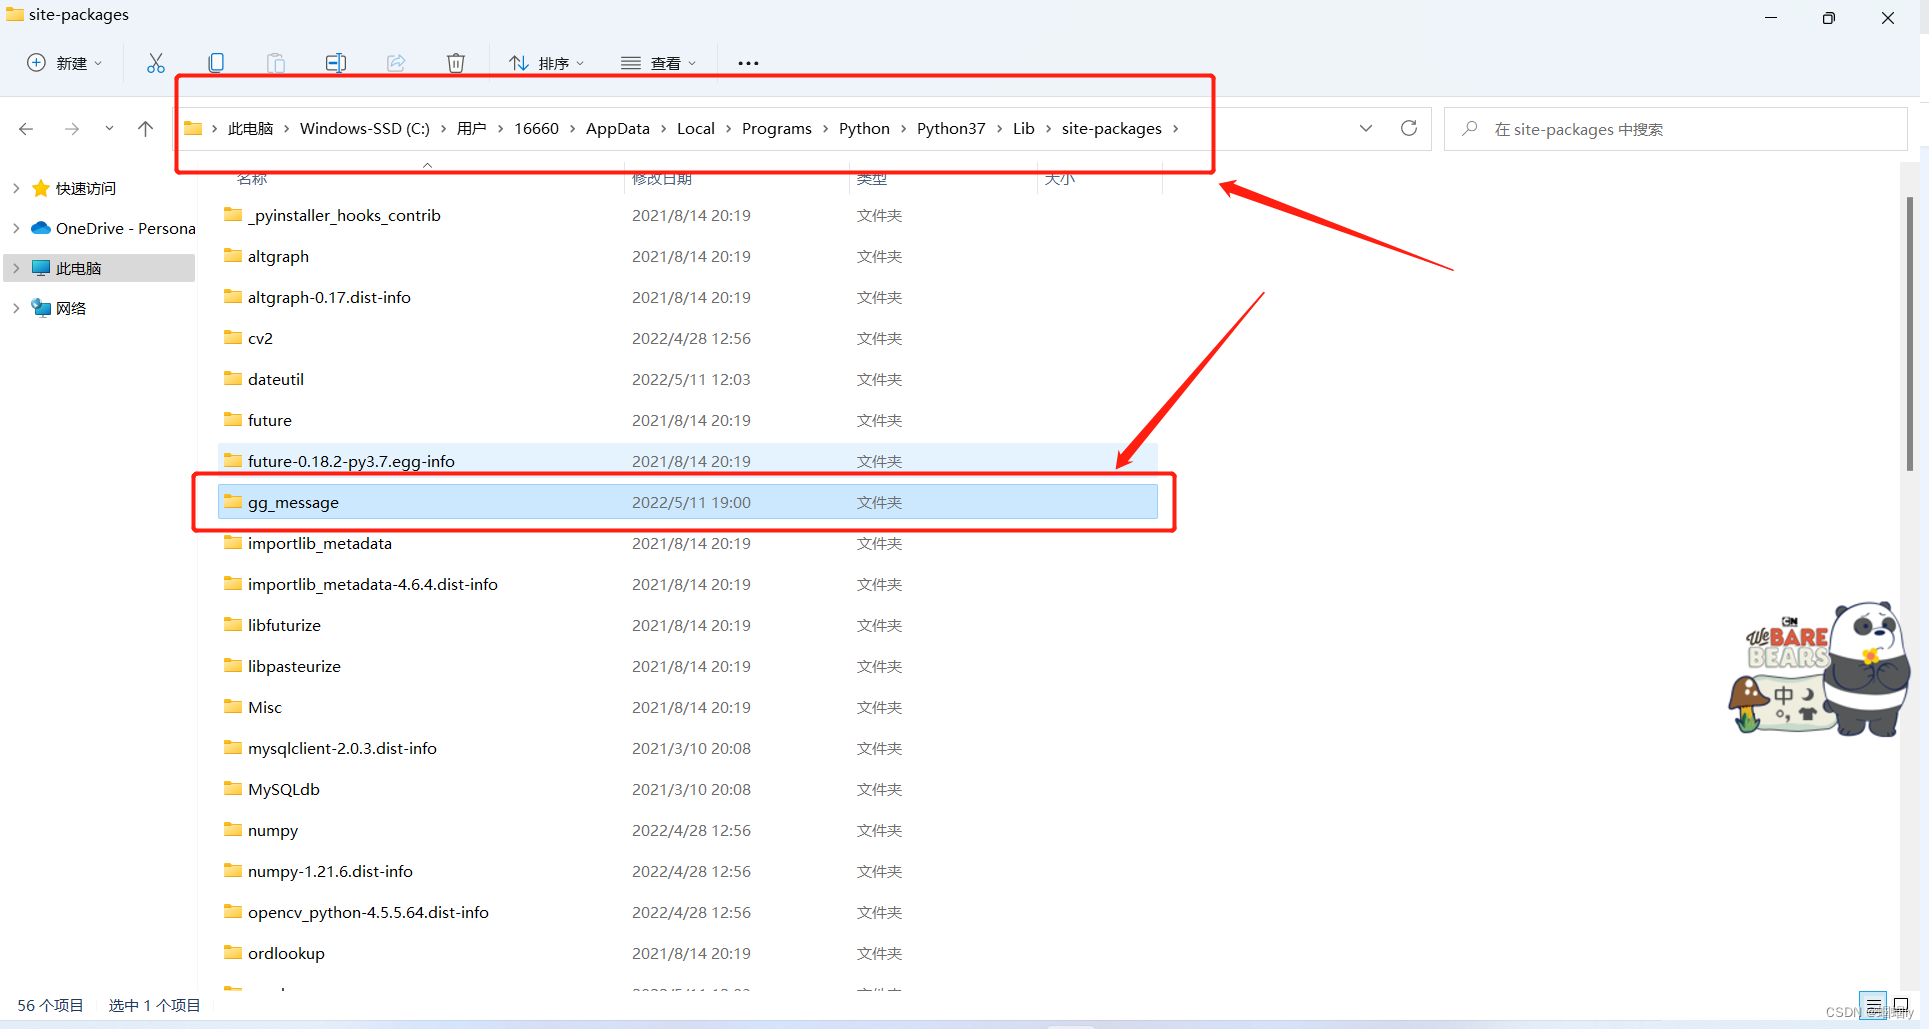Select opencv_python-4.5.5.64.dist-info folder
This screenshot has height=1029, width=1929.
[687, 912]
